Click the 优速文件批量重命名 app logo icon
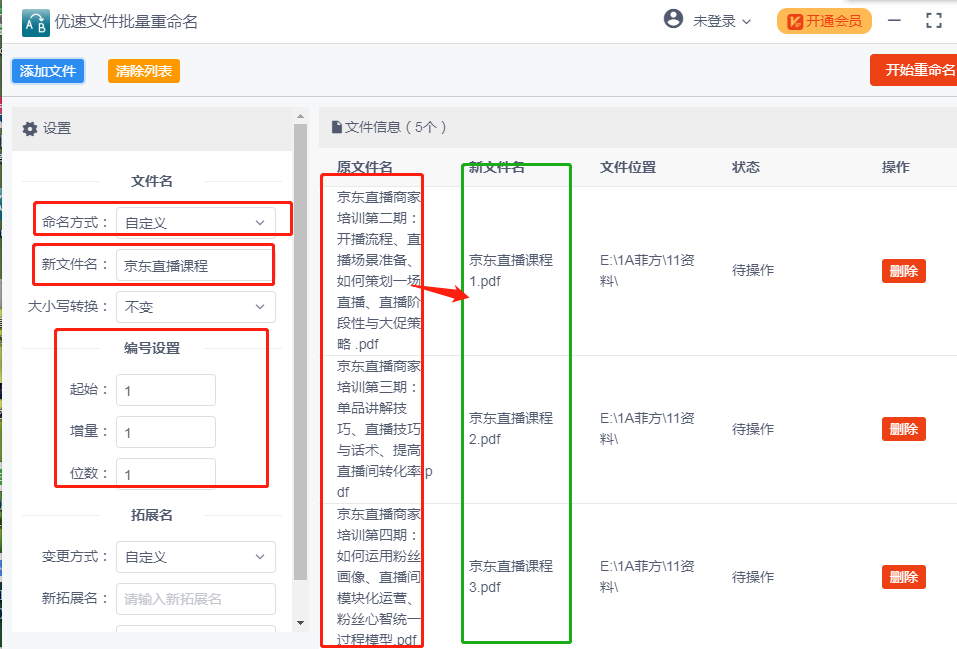This screenshot has height=649, width=957. point(35,23)
